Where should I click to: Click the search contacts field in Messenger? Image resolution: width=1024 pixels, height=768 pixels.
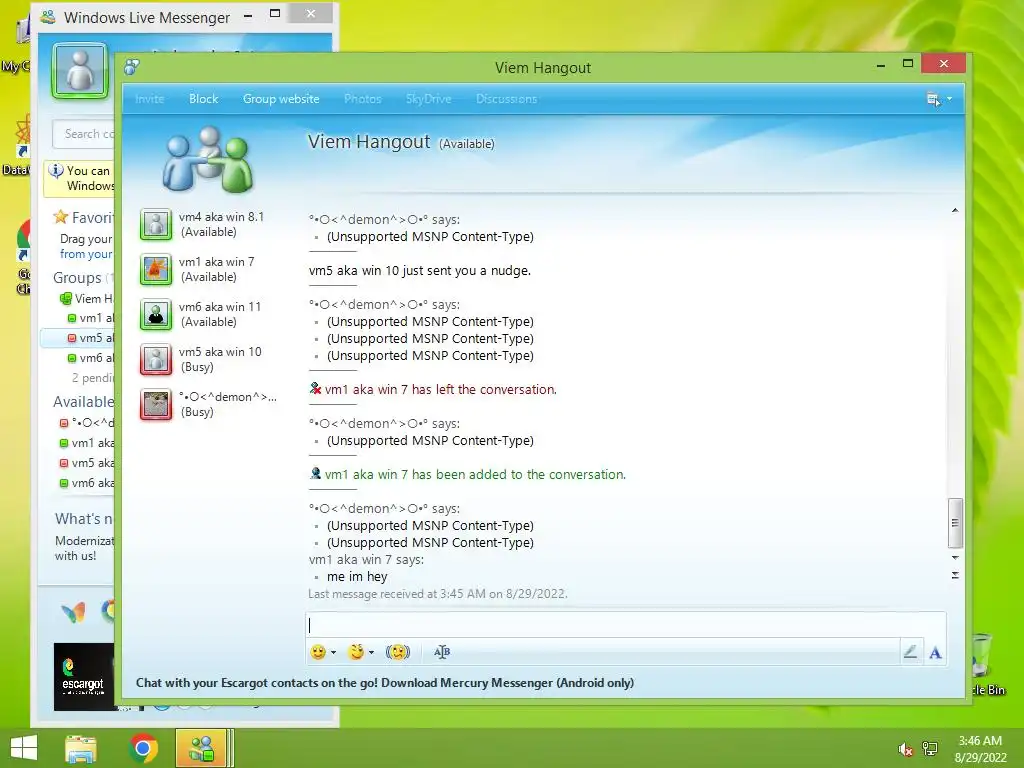(x=84, y=134)
